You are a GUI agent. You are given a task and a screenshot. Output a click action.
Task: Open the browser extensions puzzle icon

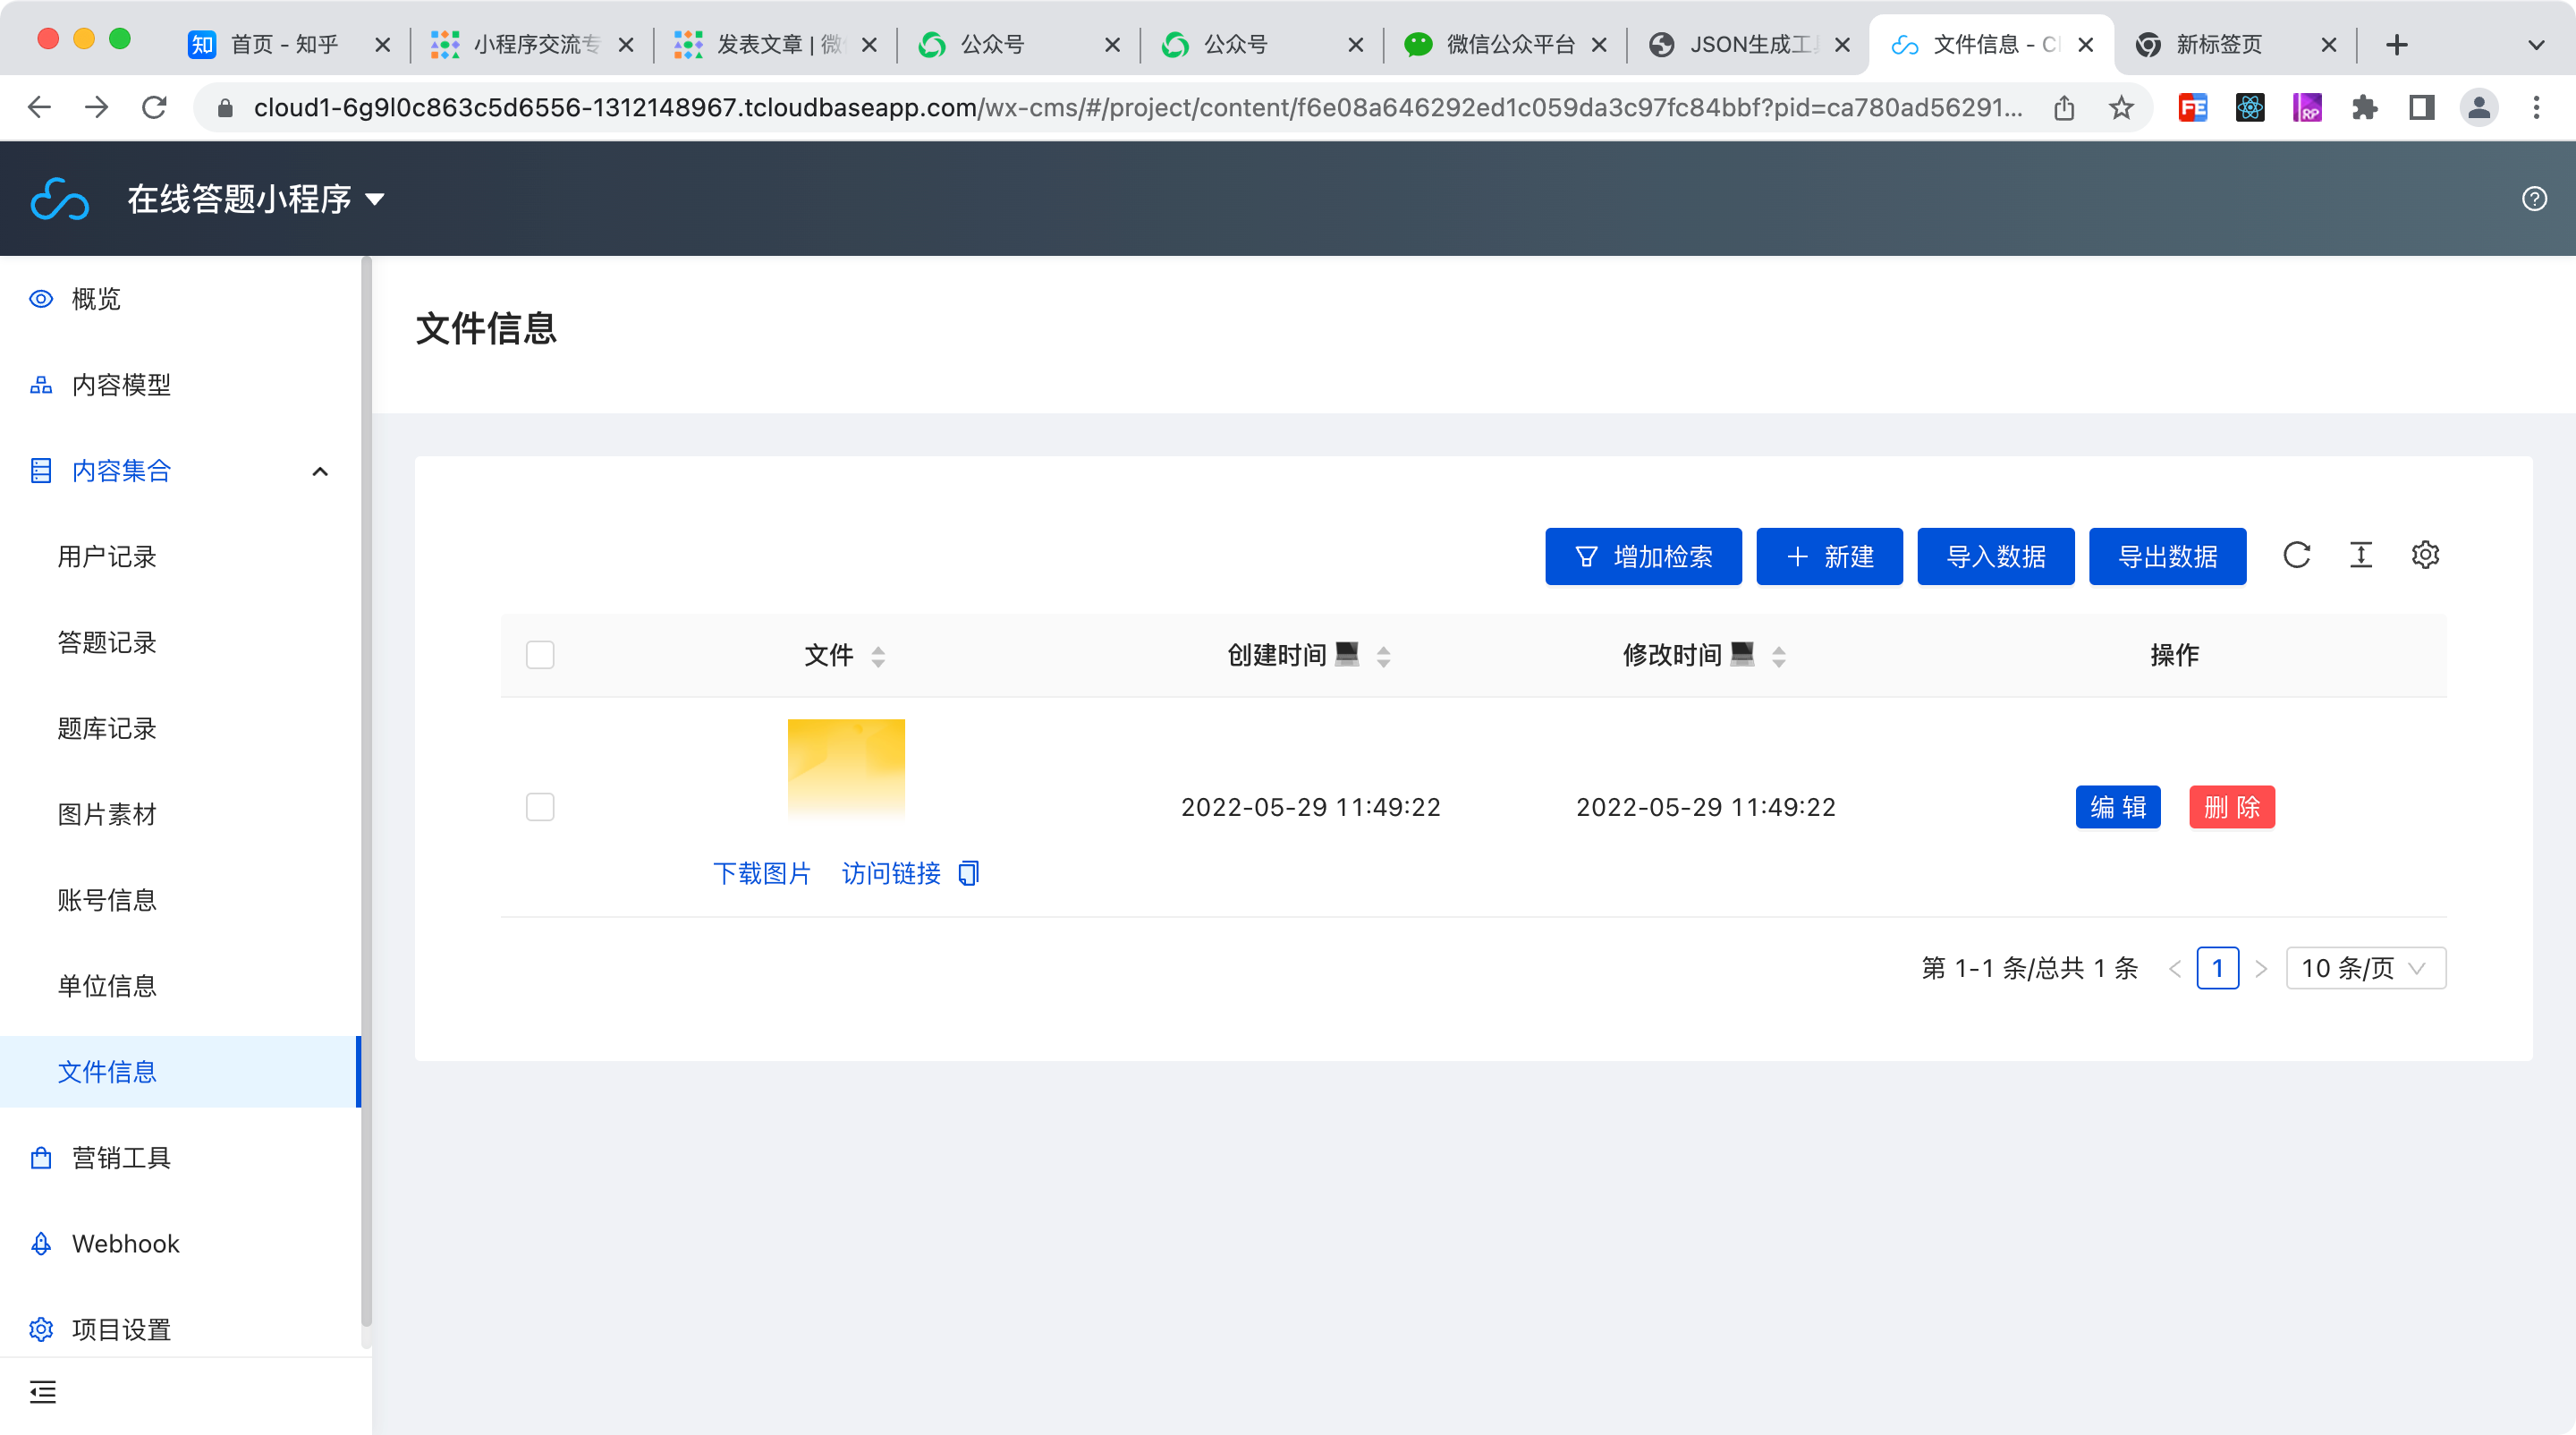[x=2364, y=107]
